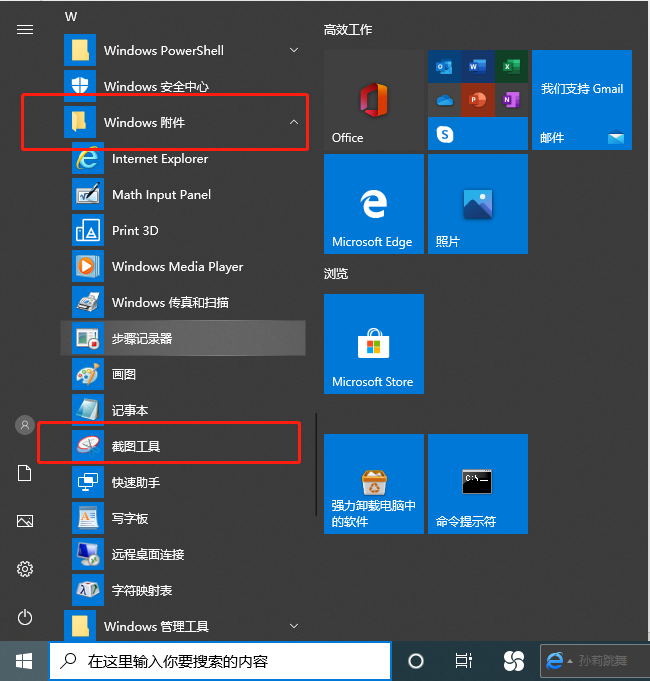Launch 步骤记录器 app icon
Screen dimensions: 650x681
tap(88, 338)
